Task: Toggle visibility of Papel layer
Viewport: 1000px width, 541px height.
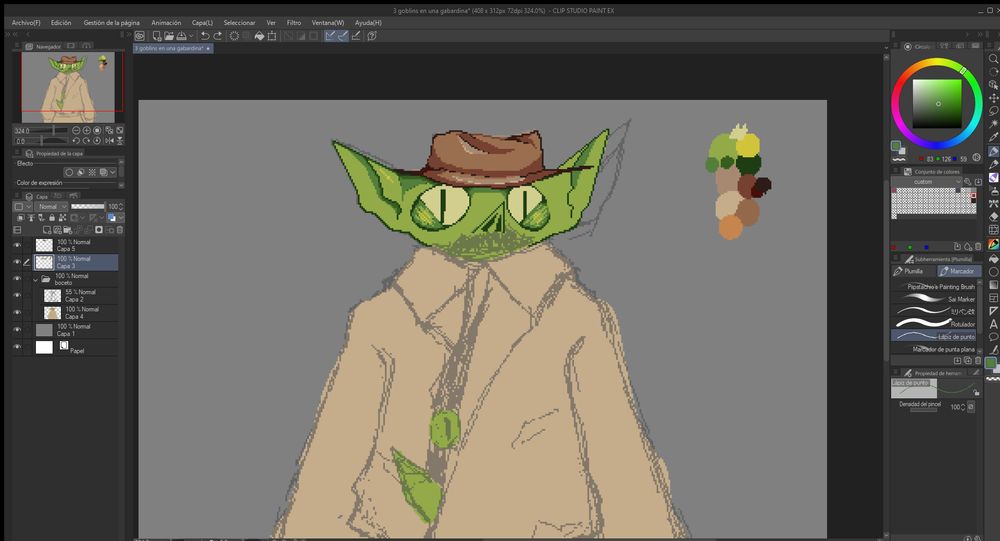Action: pos(17,347)
